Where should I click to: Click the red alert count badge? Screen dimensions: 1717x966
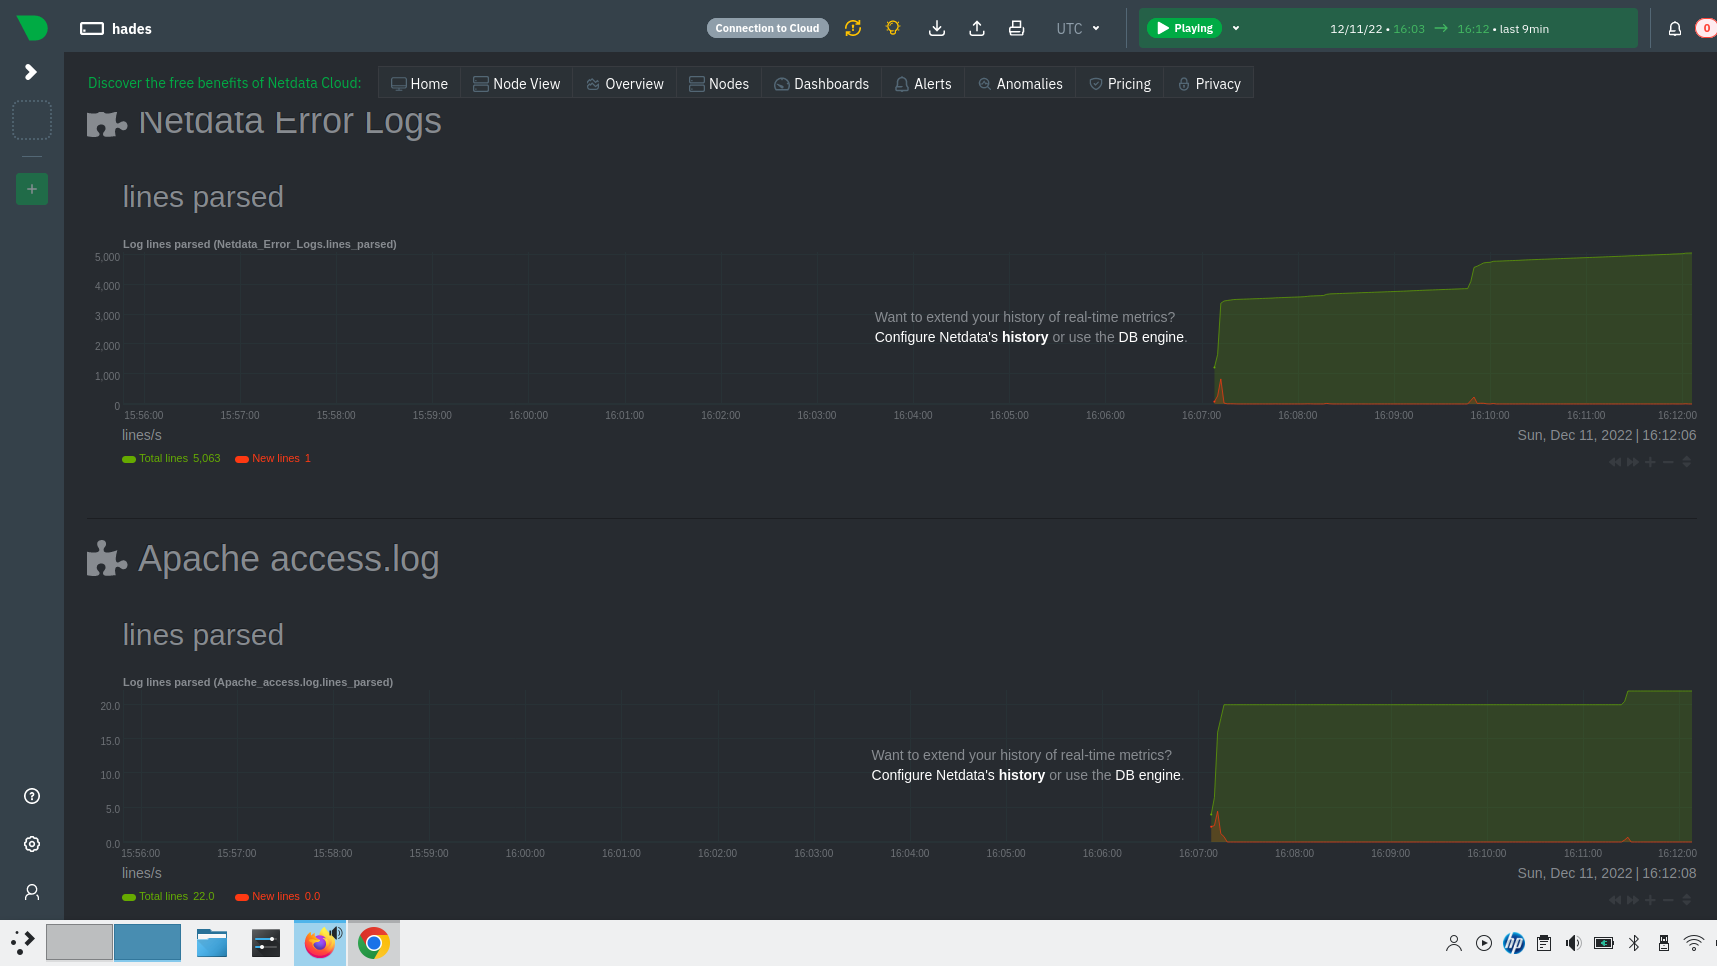point(1706,28)
